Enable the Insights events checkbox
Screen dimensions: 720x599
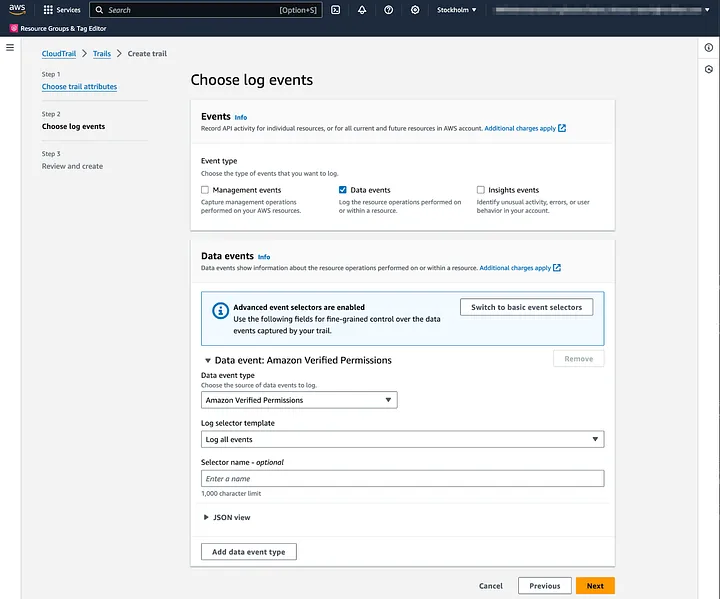(x=481, y=190)
